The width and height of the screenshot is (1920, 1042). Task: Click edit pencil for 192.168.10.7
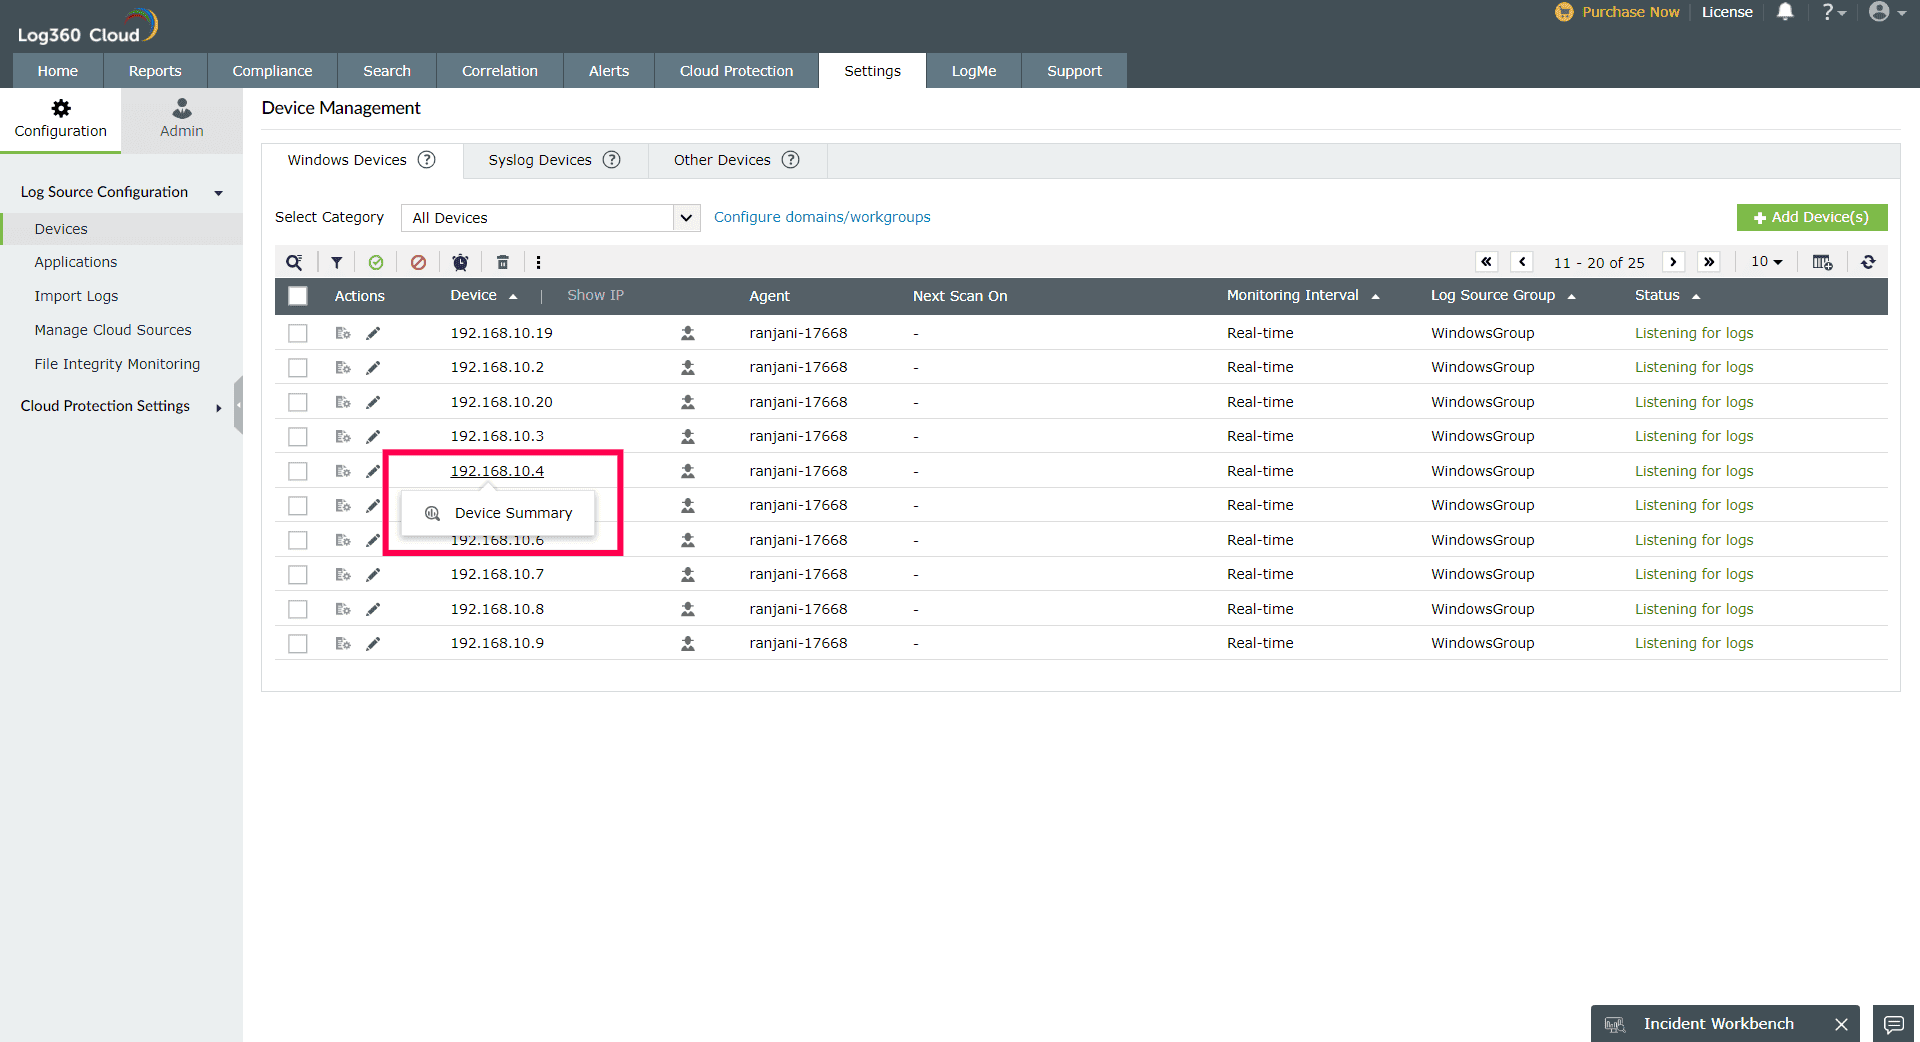373,575
